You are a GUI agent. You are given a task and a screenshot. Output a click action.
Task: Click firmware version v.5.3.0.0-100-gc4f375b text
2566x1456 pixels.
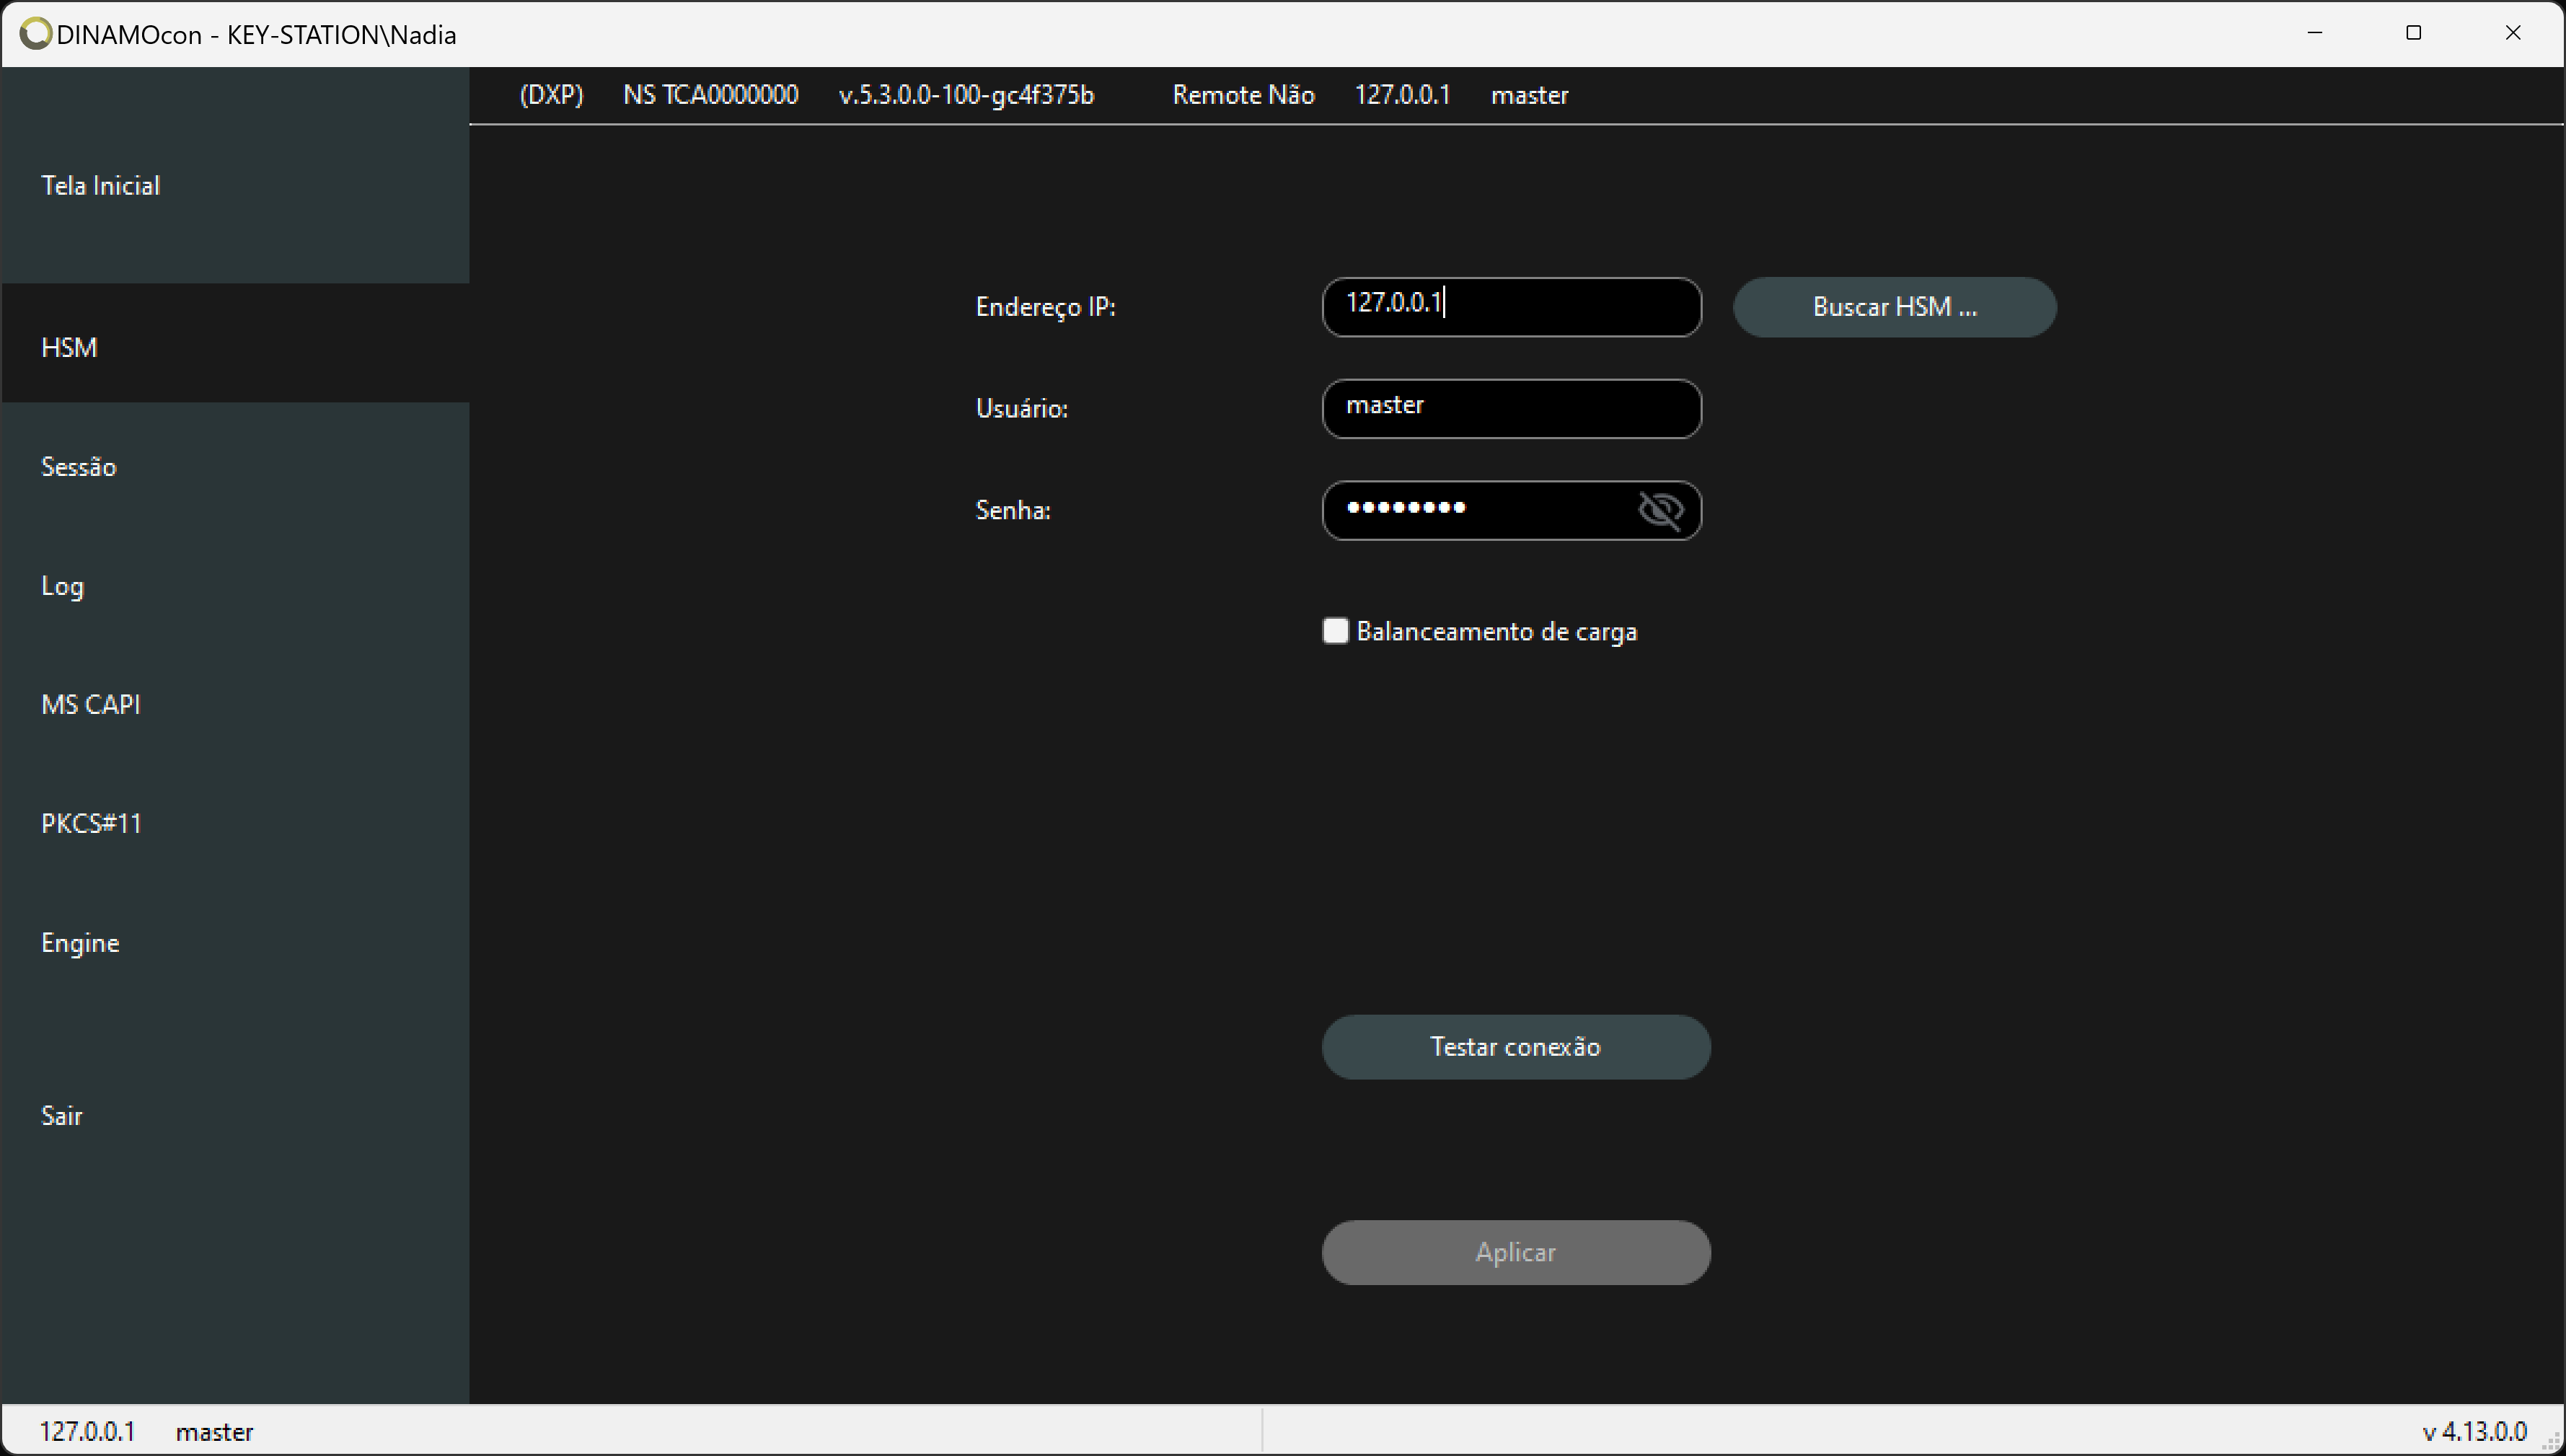coord(966,95)
